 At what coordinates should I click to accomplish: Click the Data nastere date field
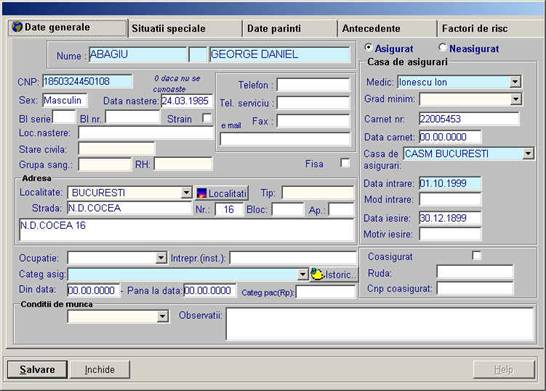tap(187, 101)
